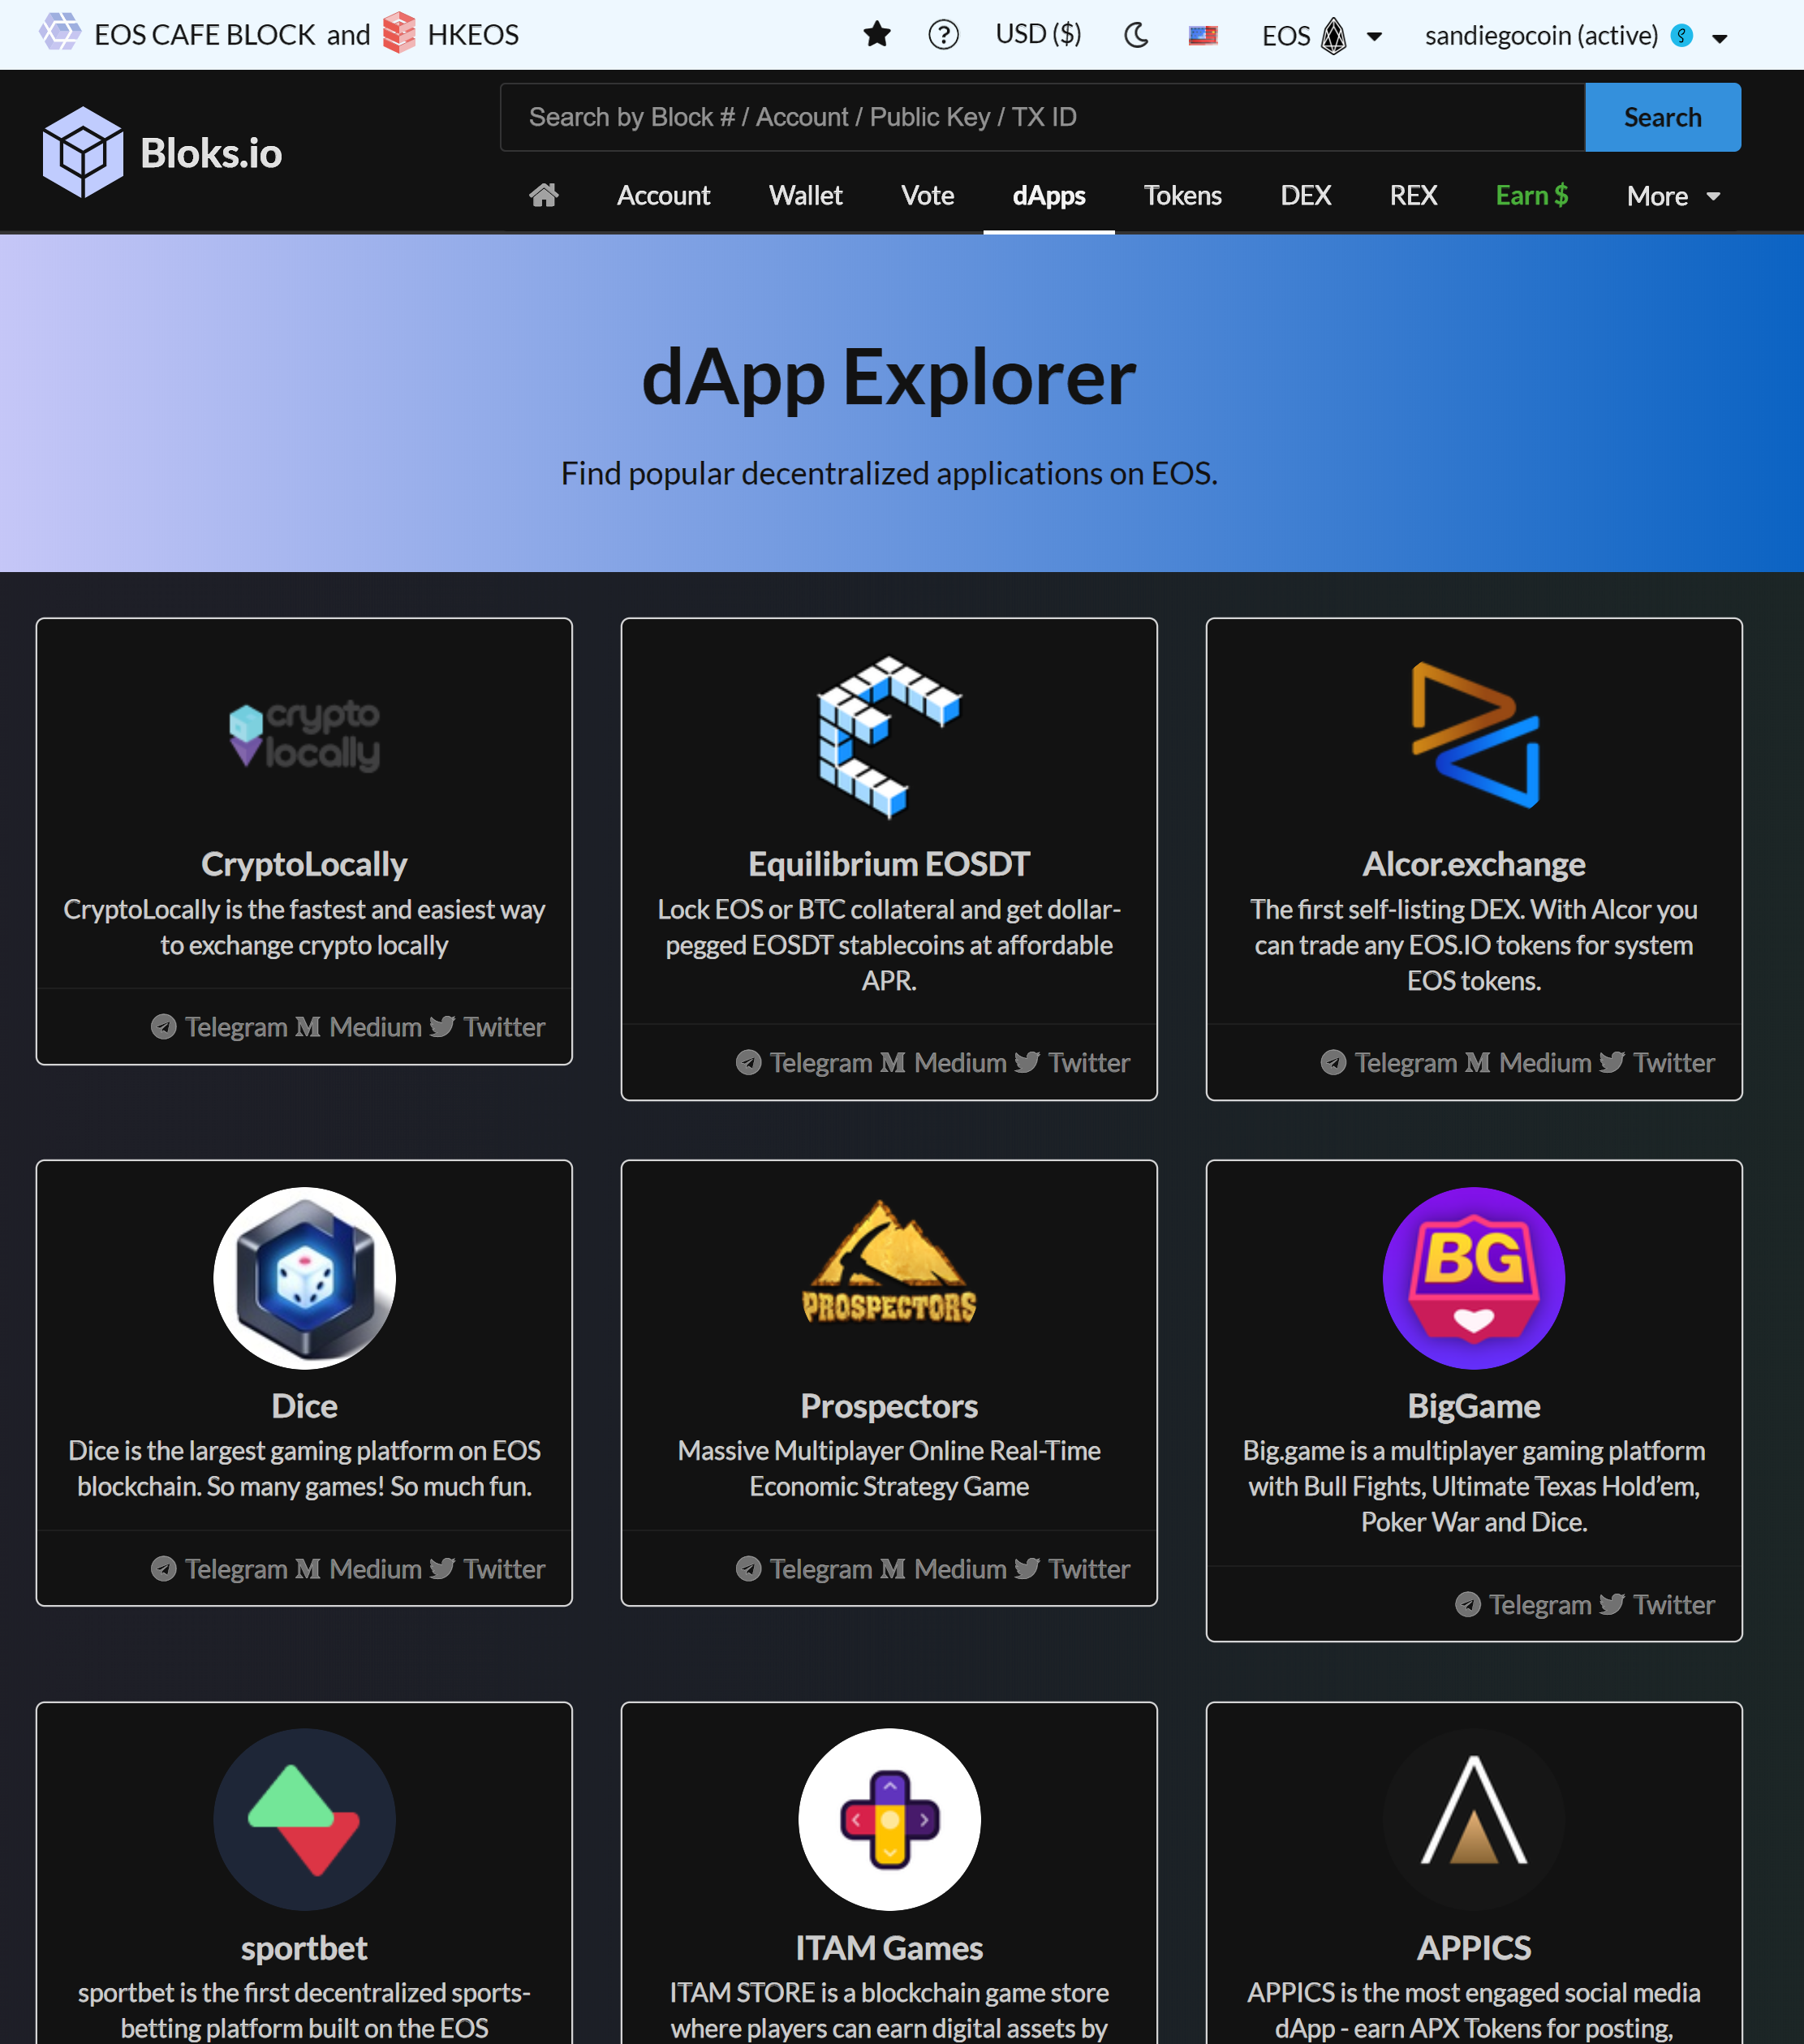Click the BigGame BG logo icon

(1473, 1278)
